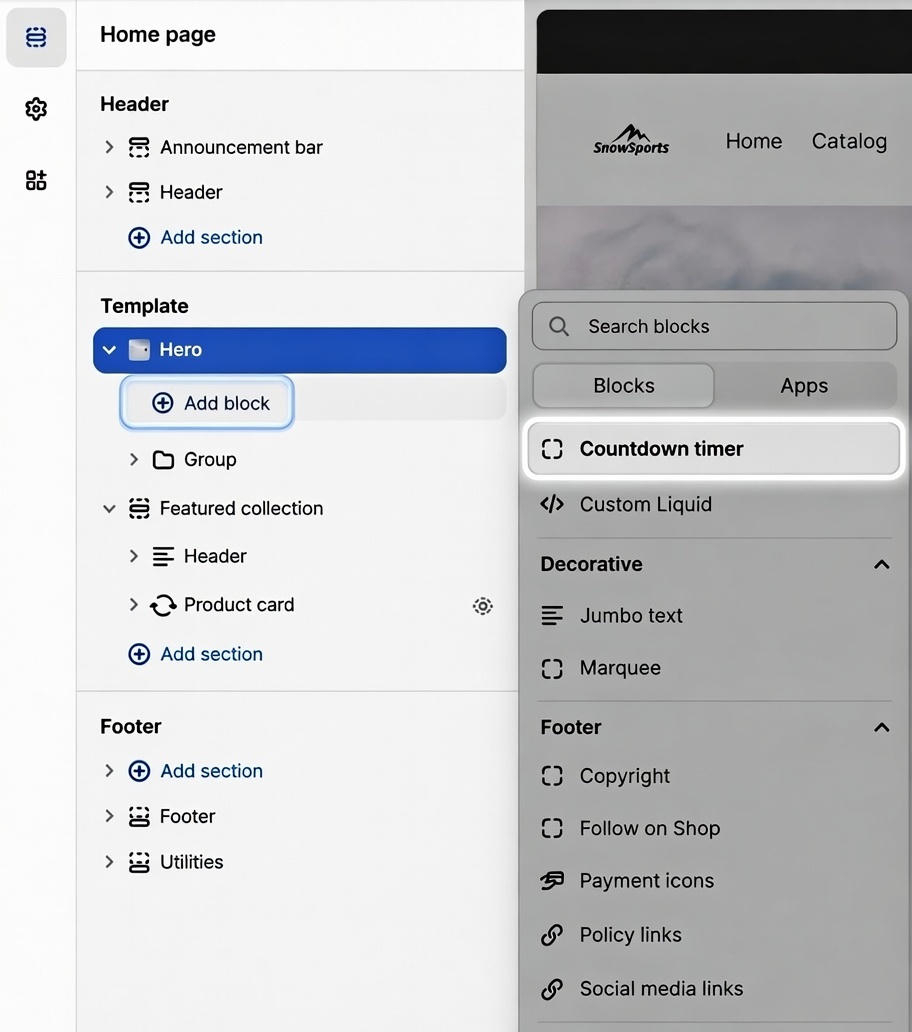Expand the Footer section chevron
The height and width of the screenshot is (1032, 912).
pyautogui.click(x=109, y=816)
